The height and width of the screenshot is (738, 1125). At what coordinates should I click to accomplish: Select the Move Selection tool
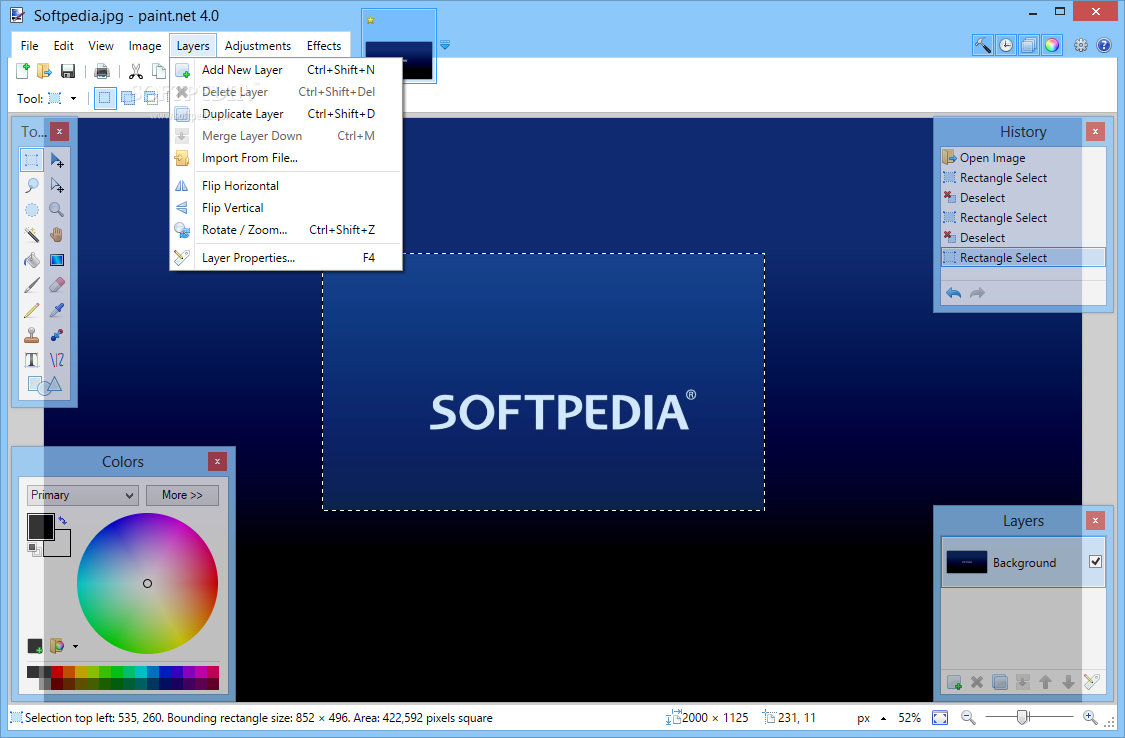(57, 185)
